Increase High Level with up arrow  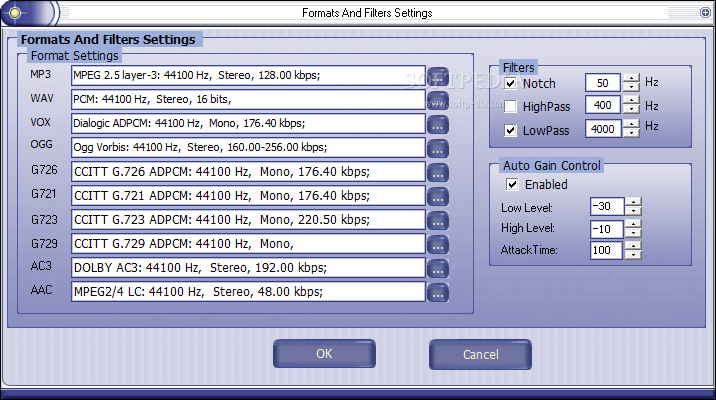(x=633, y=224)
